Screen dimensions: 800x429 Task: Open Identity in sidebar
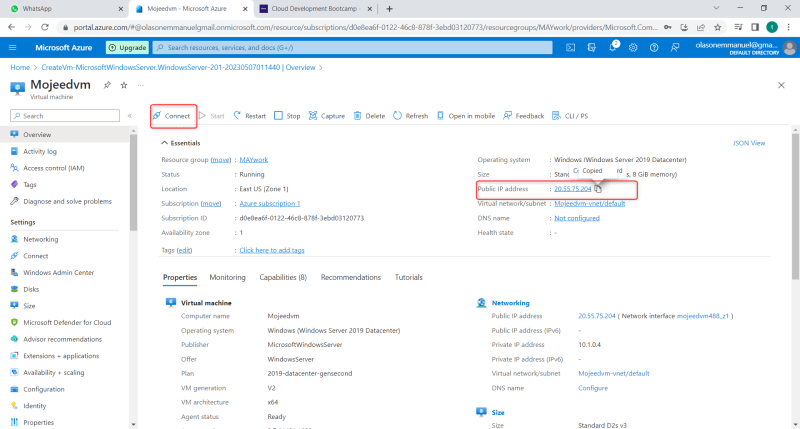click(x=35, y=406)
